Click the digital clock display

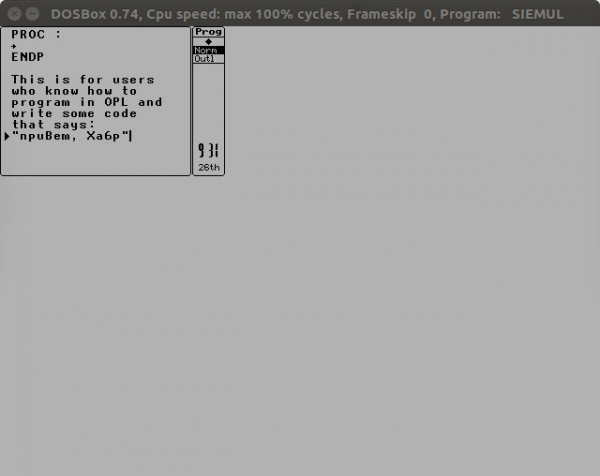pyautogui.click(x=209, y=150)
